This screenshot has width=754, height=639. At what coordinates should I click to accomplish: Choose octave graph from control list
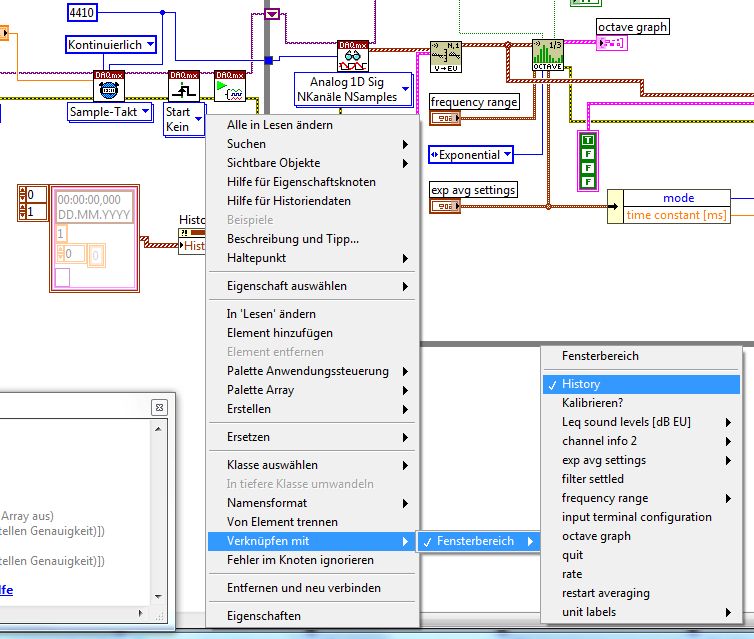641,536
